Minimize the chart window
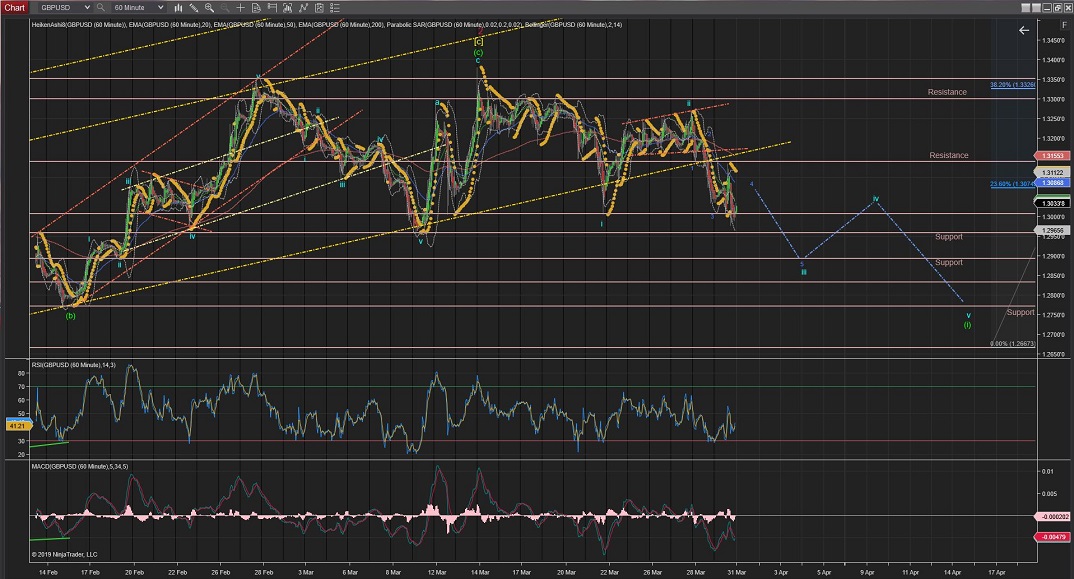The width and height of the screenshot is (1074, 579). (x=1046, y=8)
